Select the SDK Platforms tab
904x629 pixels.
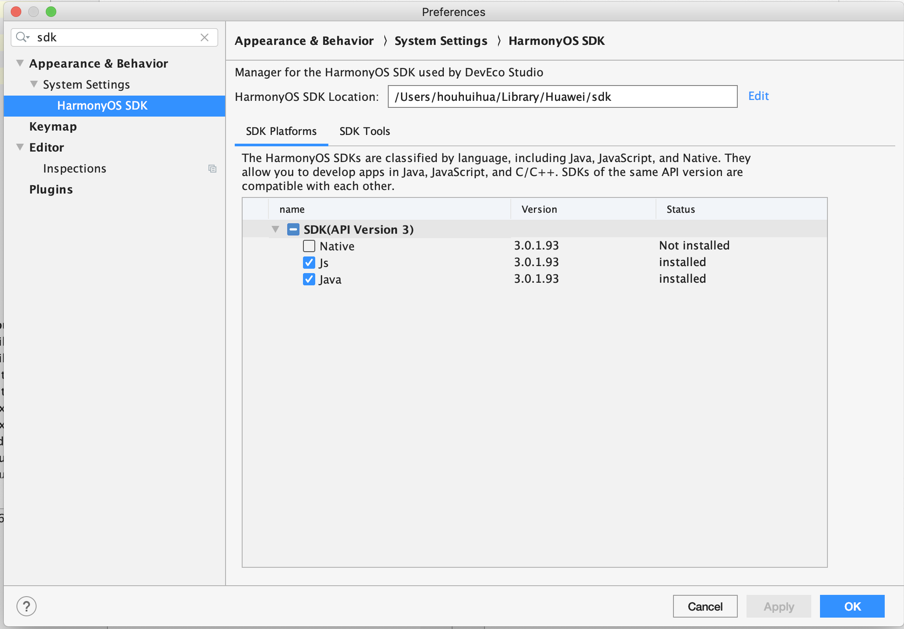pyautogui.click(x=281, y=131)
